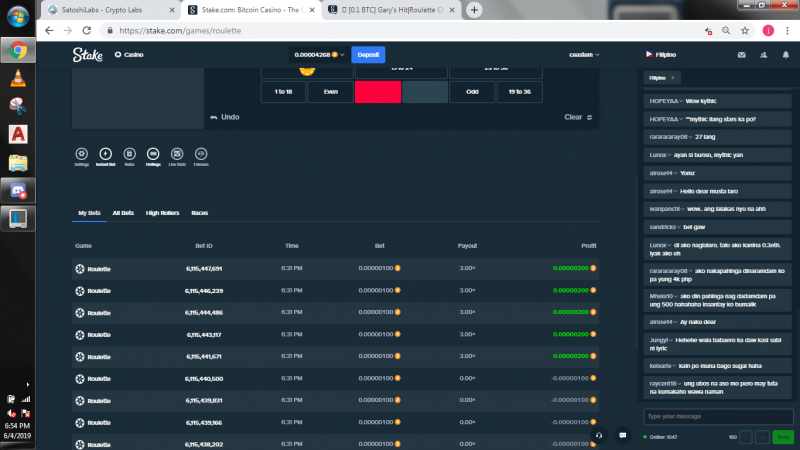Switch to the Races tab
The height and width of the screenshot is (450, 800).
coord(199,213)
